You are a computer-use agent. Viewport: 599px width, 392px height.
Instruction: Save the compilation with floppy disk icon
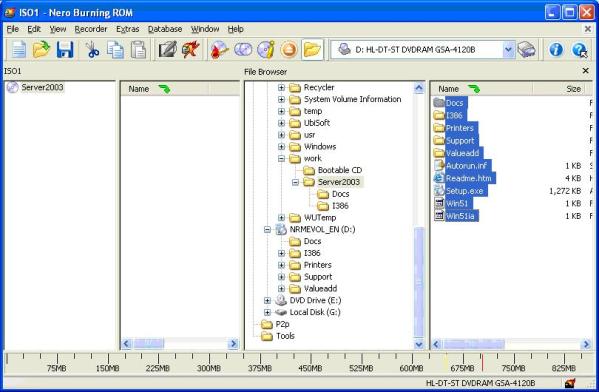click(x=65, y=50)
